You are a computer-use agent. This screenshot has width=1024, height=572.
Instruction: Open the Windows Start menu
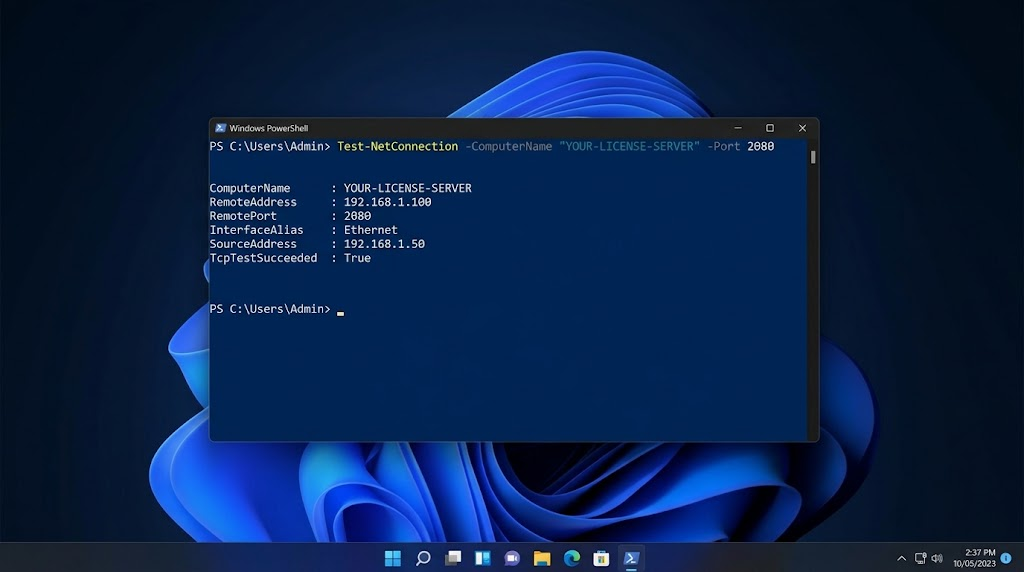(x=392, y=558)
